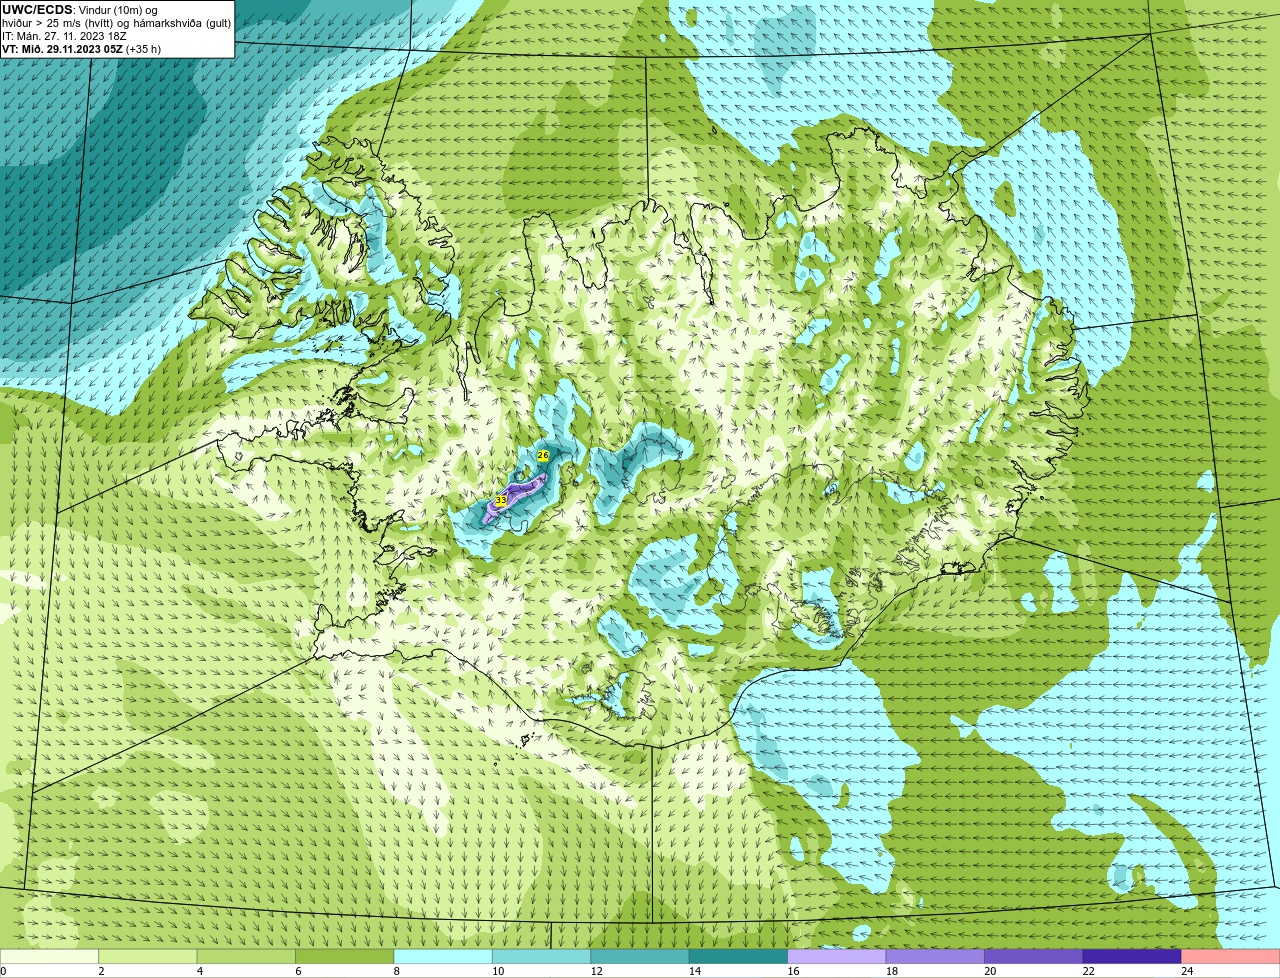Click the legend scale number 12
The image size is (1280, 978).
tap(595, 971)
